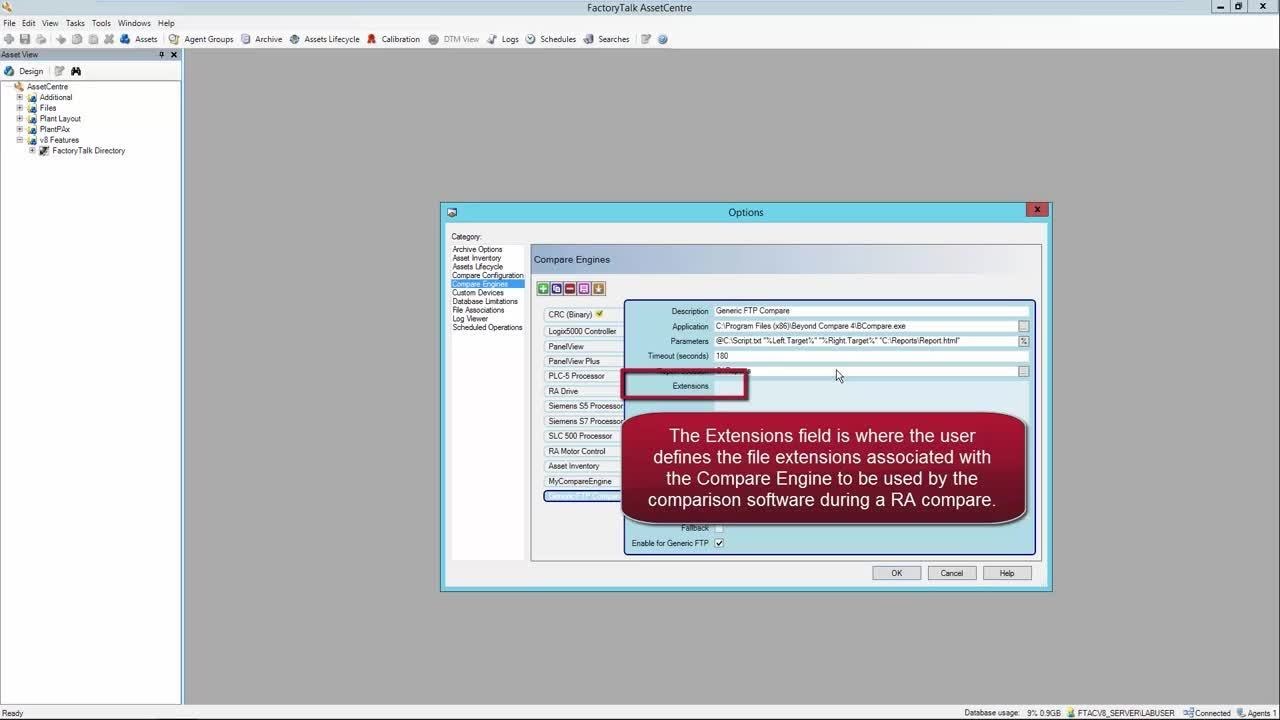Viewport: 1280px width, 720px height.
Task: Open Schedules from the toolbar
Action: (x=551, y=39)
